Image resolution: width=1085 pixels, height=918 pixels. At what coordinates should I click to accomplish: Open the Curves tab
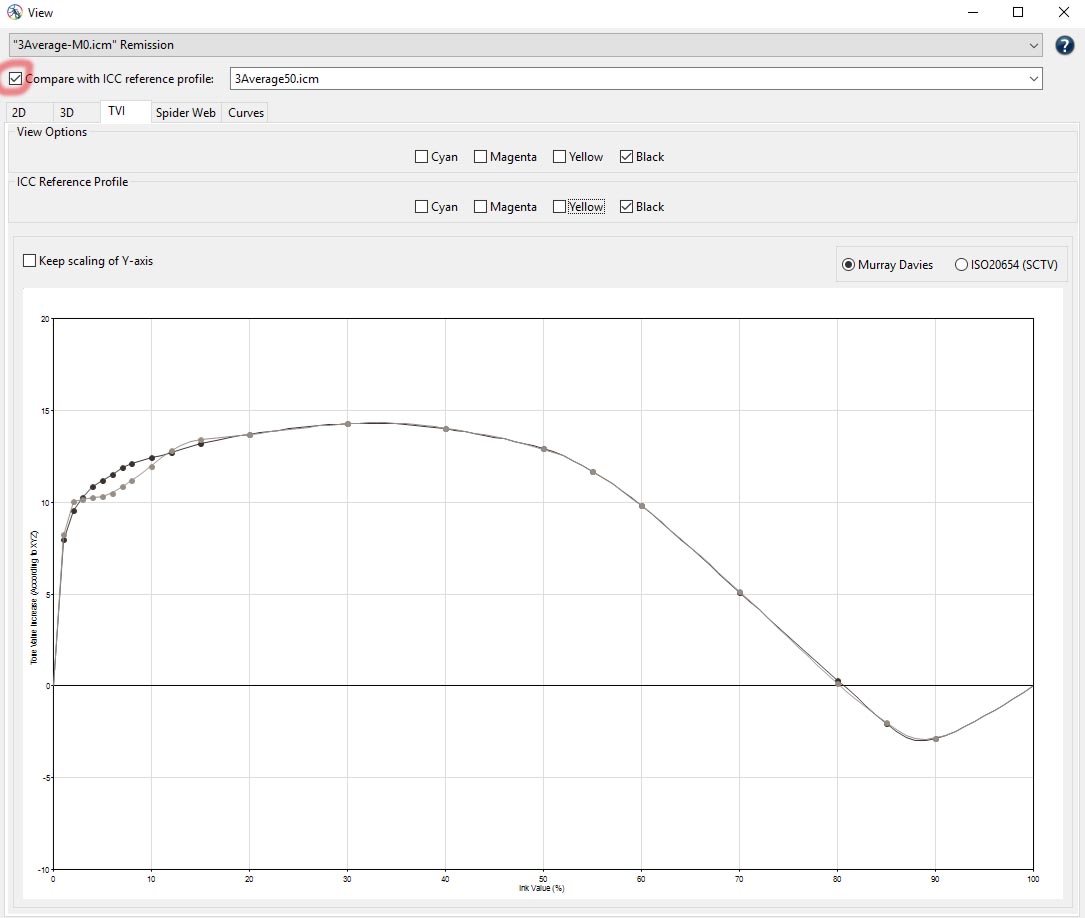(x=246, y=113)
